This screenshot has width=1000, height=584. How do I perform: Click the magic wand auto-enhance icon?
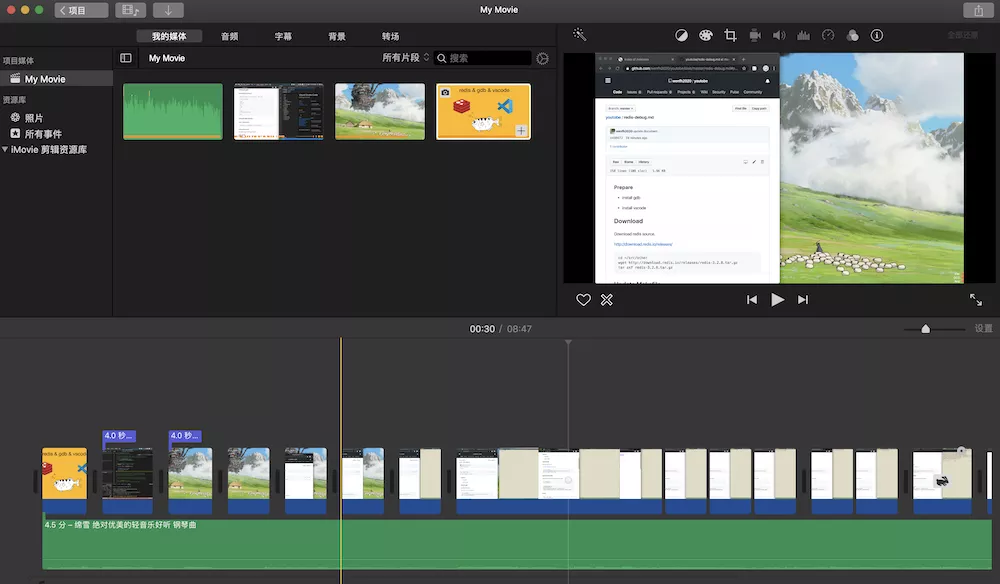click(x=579, y=35)
